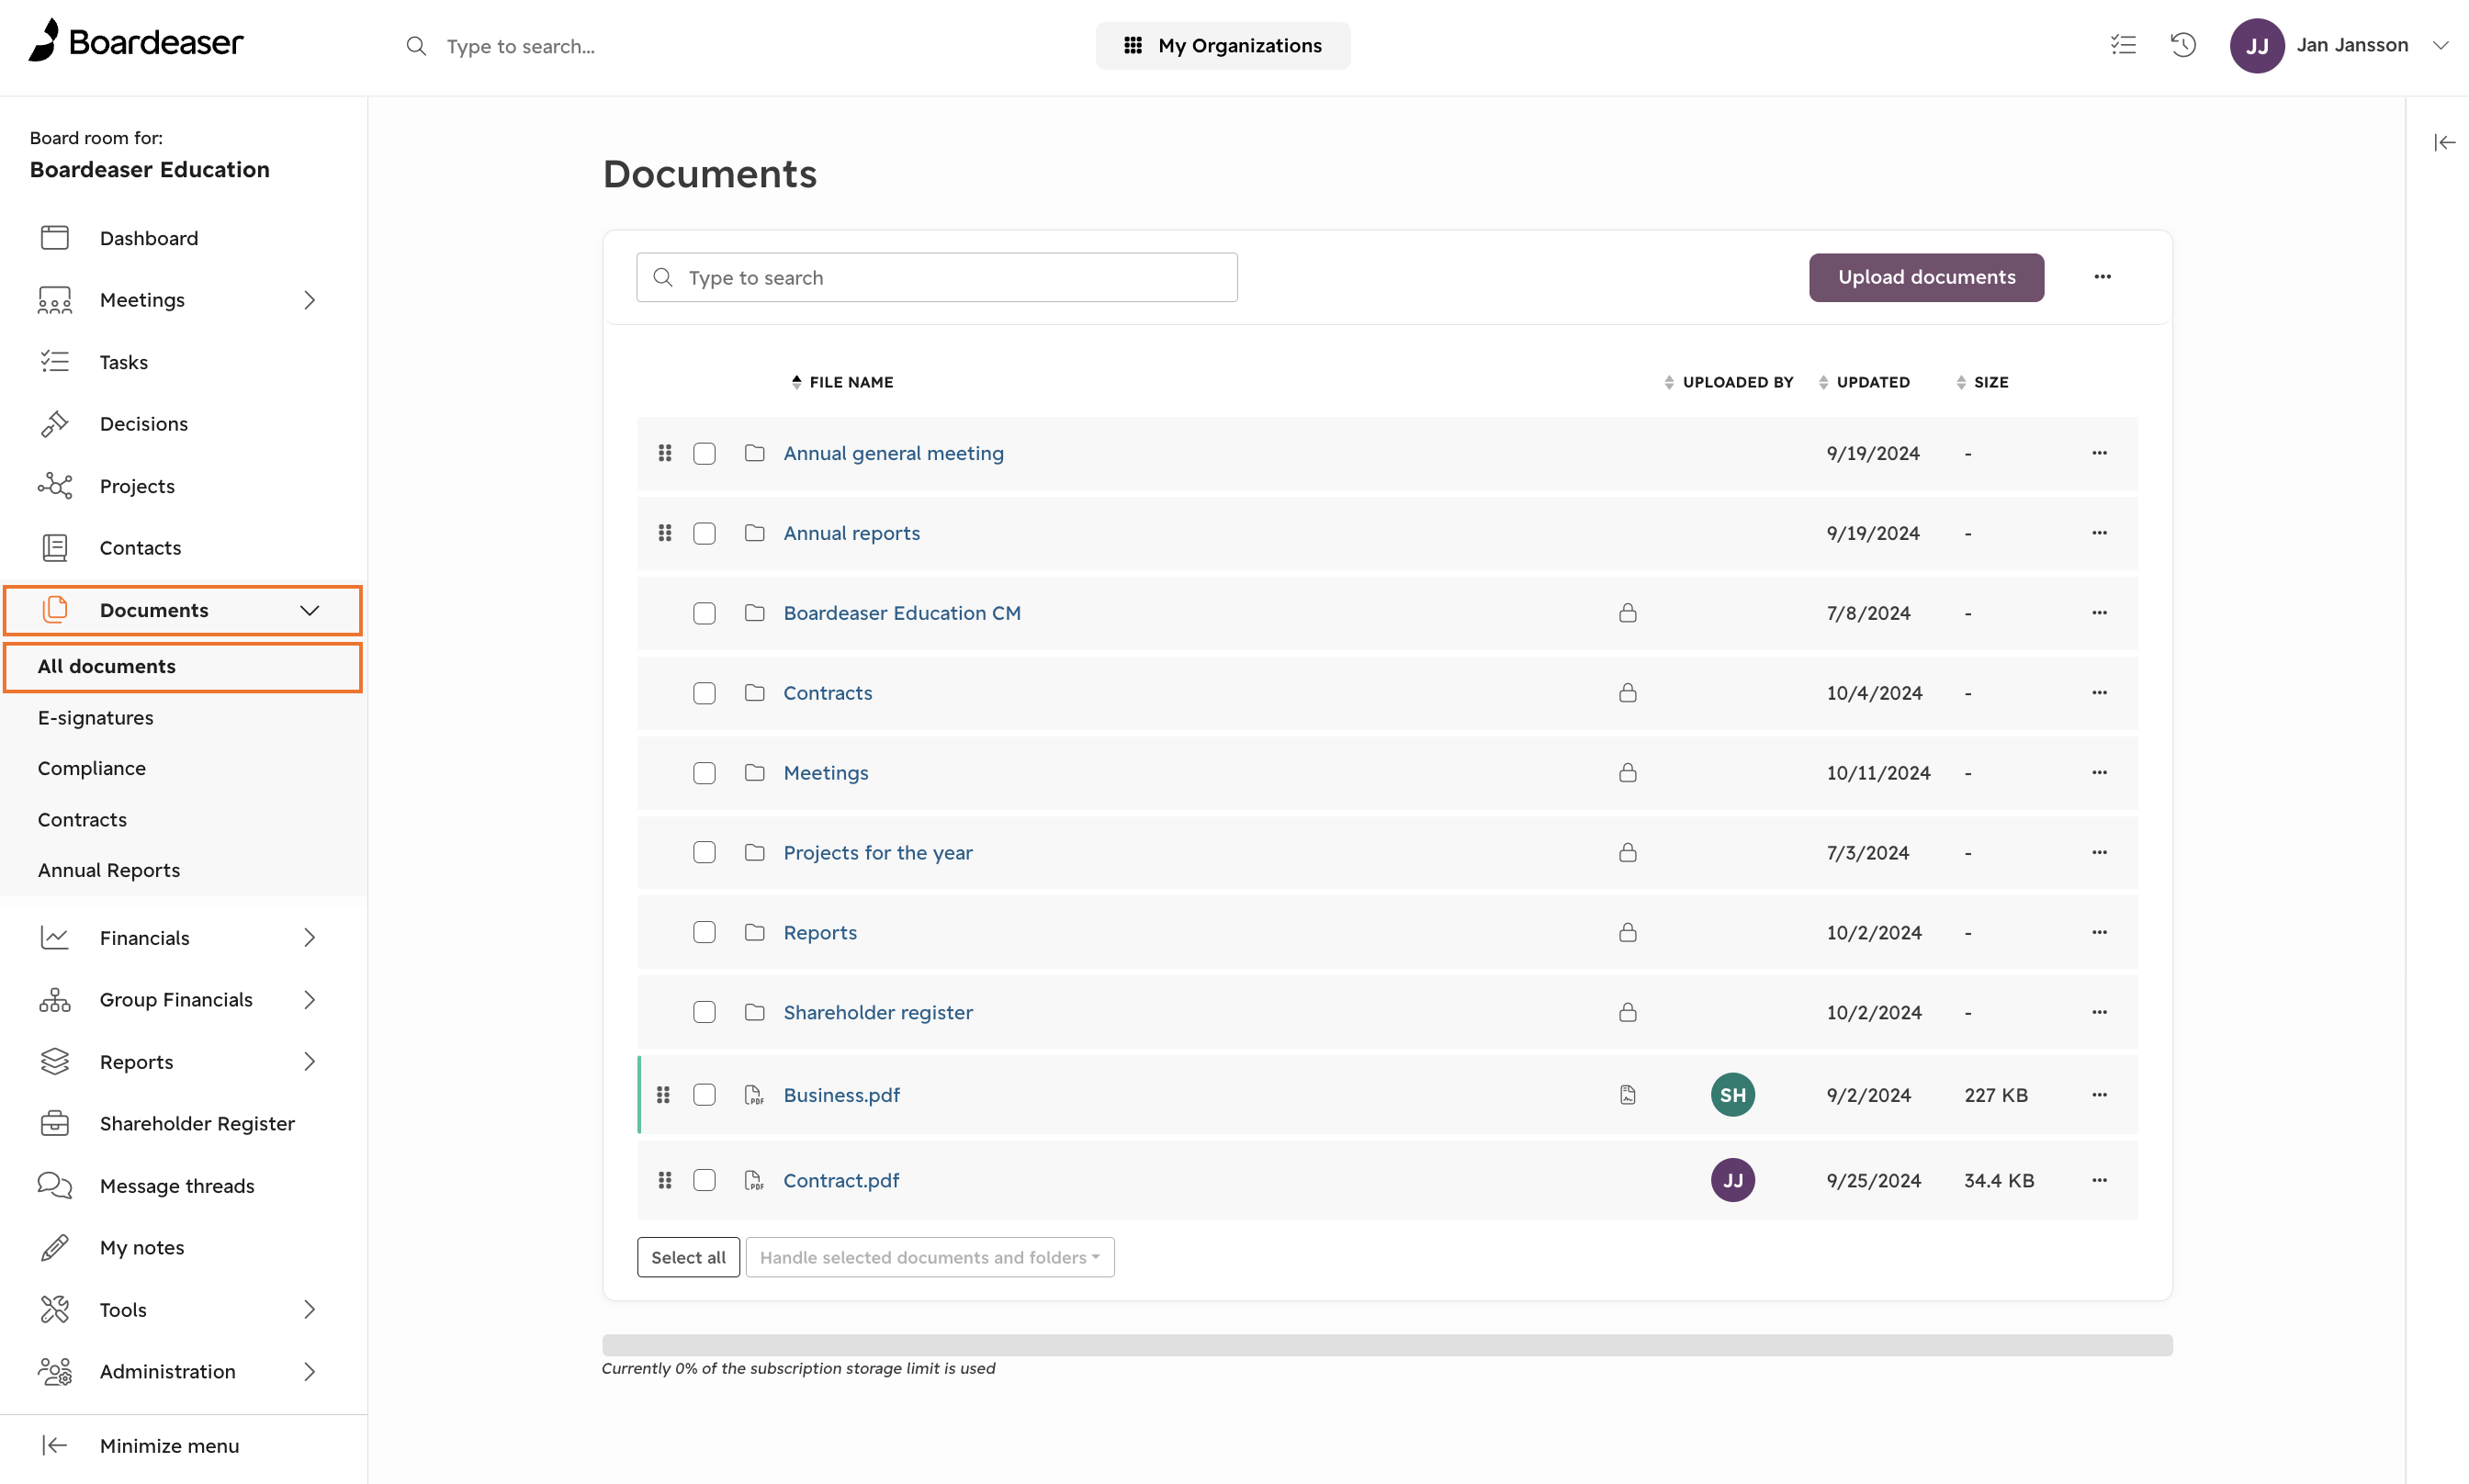Screen dimensions: 2469x1484
Task: Open Compliance in sidebar
Action: (92, 768)
